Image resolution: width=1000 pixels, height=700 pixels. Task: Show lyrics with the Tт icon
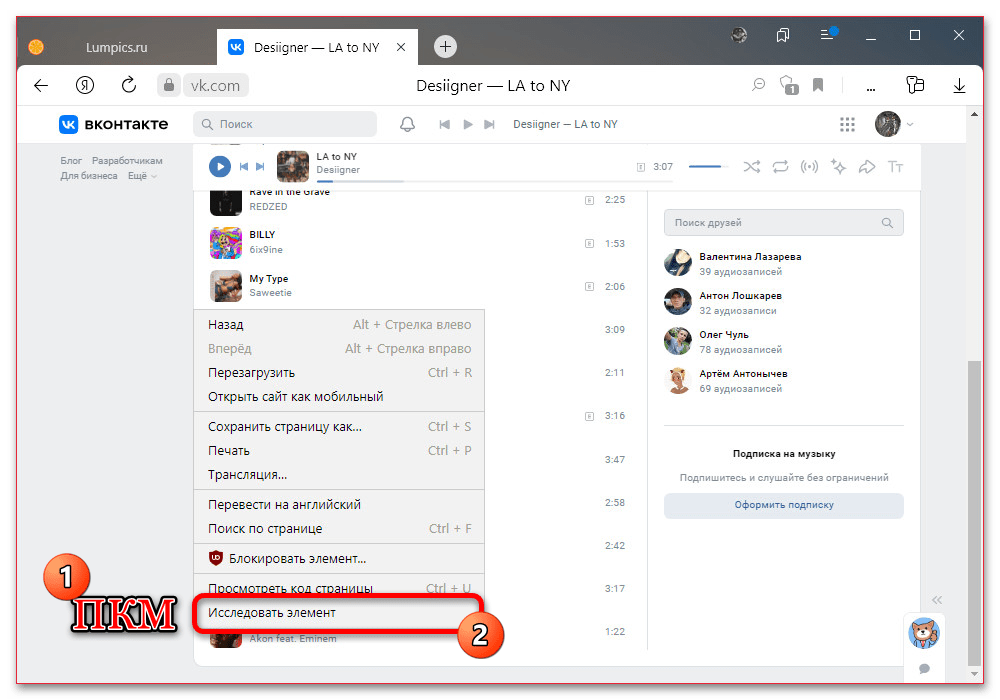pos(895,167)
